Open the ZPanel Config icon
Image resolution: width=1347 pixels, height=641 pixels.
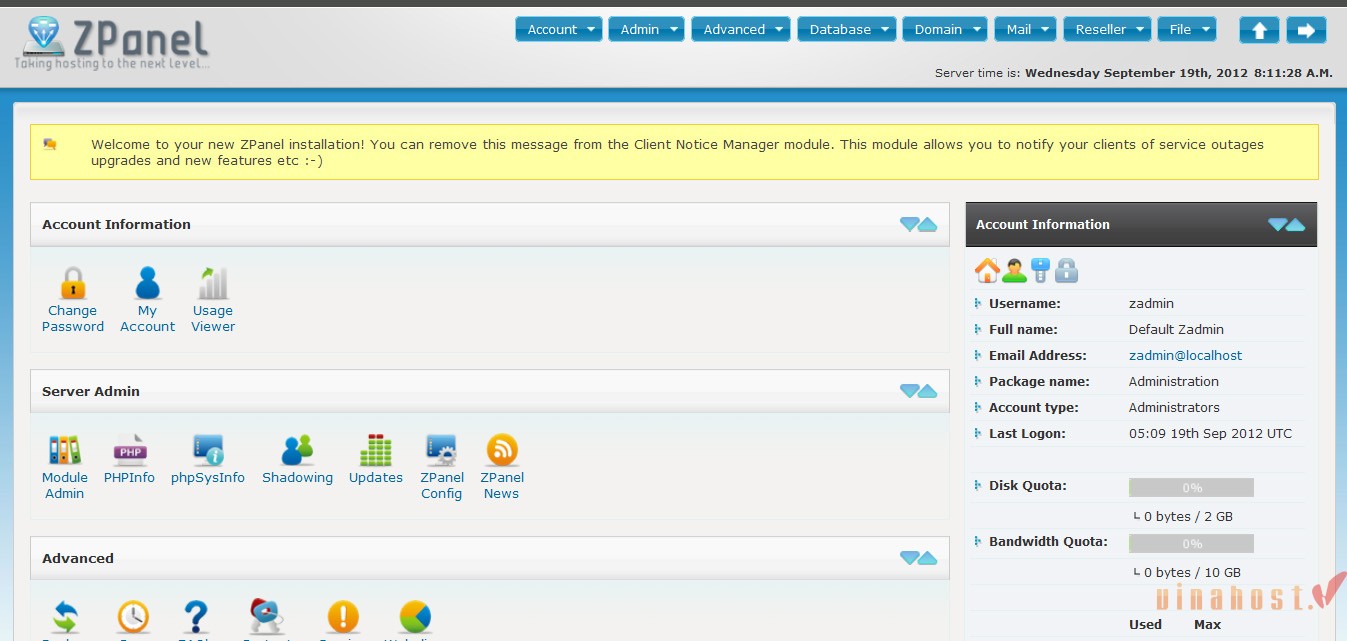(x=441, y=450)
